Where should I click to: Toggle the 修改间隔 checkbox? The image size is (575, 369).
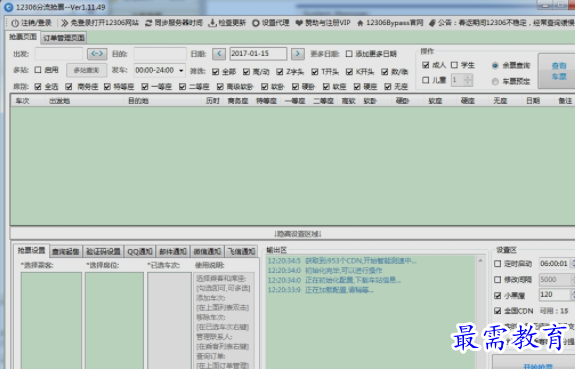click(498, 280)
